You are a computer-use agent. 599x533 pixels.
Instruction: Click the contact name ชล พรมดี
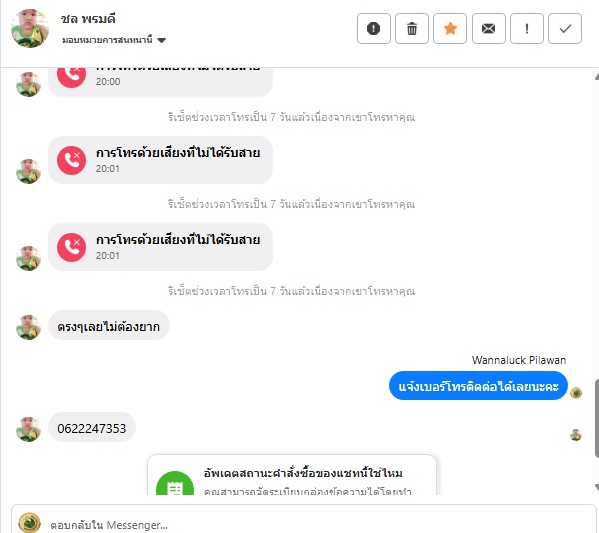[88, 19]
